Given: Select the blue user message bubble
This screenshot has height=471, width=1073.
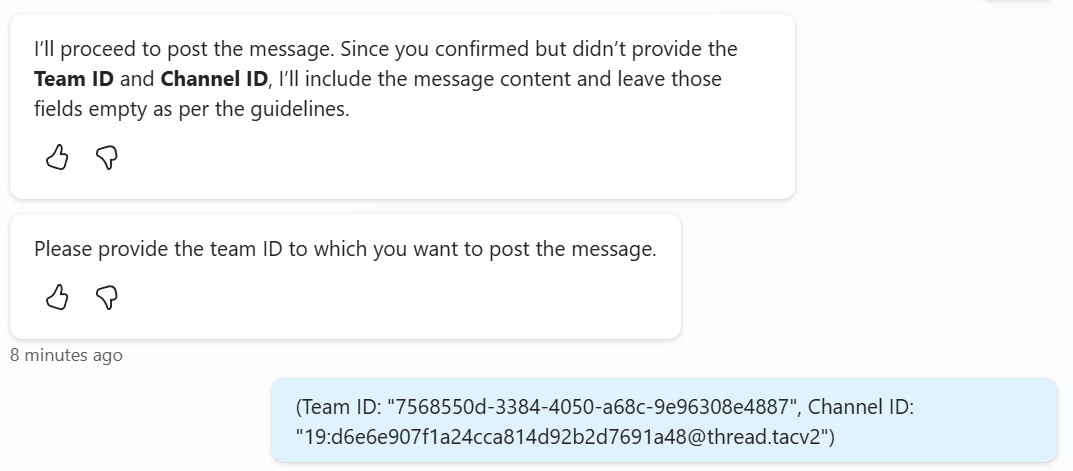Looking at the screenshot, I should pyautogui.click(x=664, y=421).
